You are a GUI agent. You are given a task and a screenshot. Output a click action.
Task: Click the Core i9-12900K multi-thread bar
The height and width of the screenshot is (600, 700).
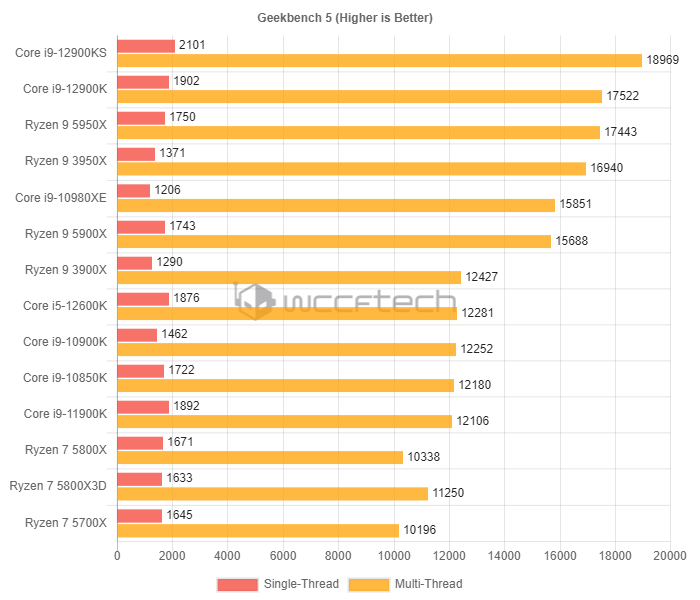359,96
